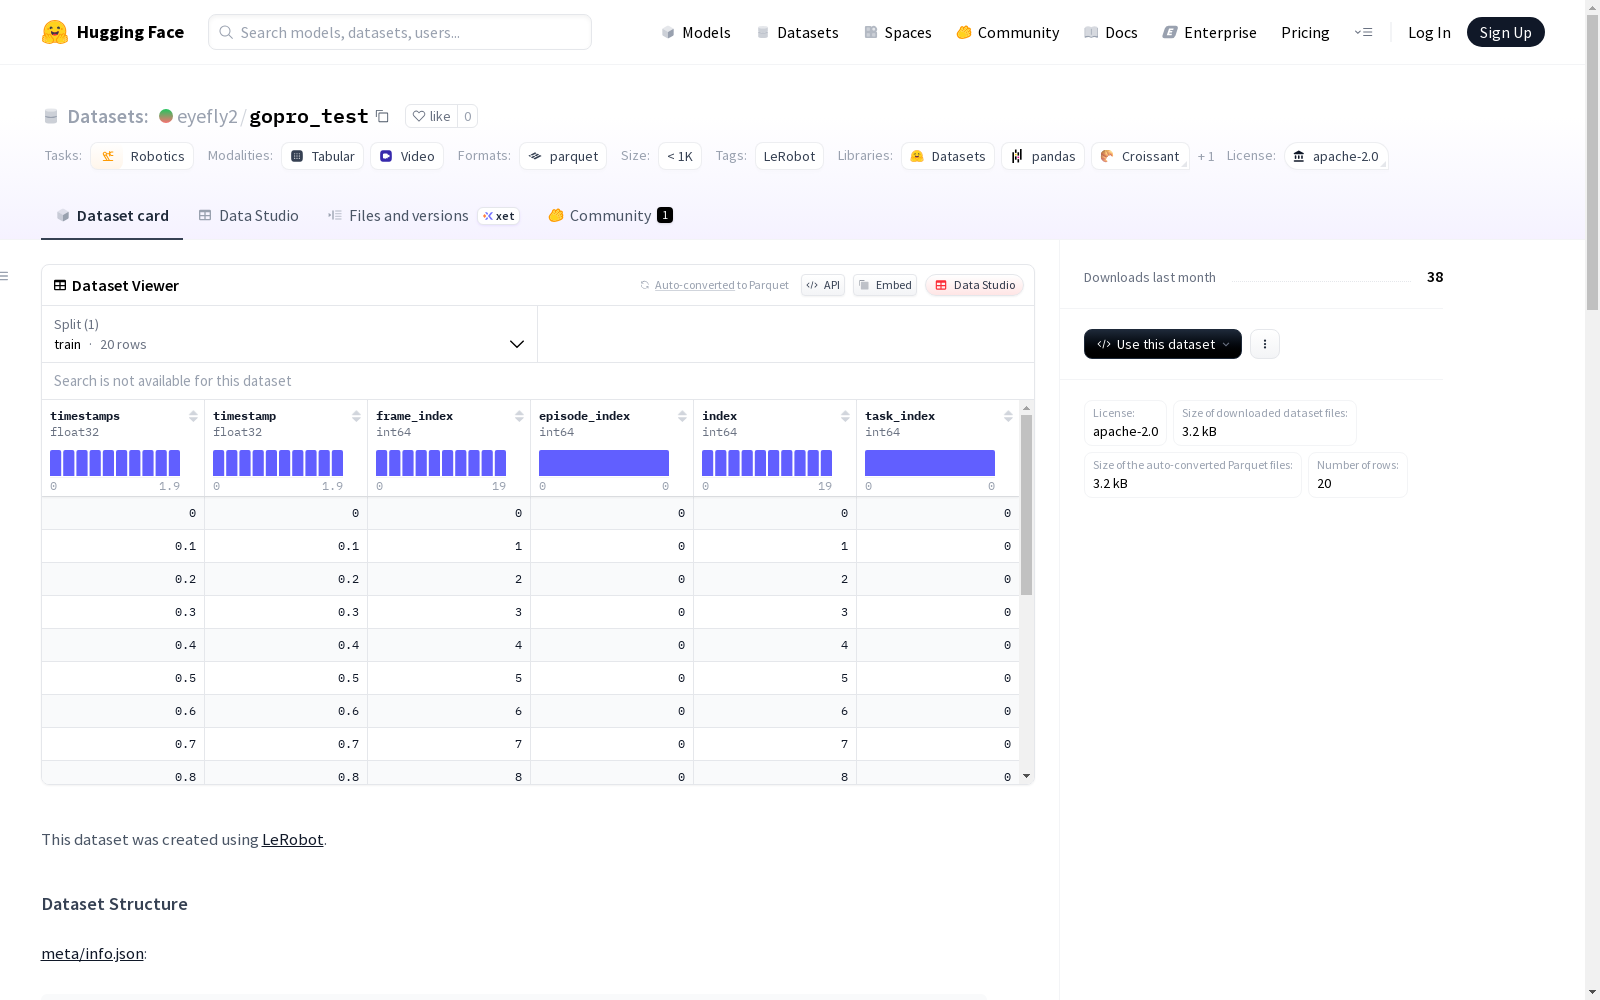Open Models in the top navigation

696,32
